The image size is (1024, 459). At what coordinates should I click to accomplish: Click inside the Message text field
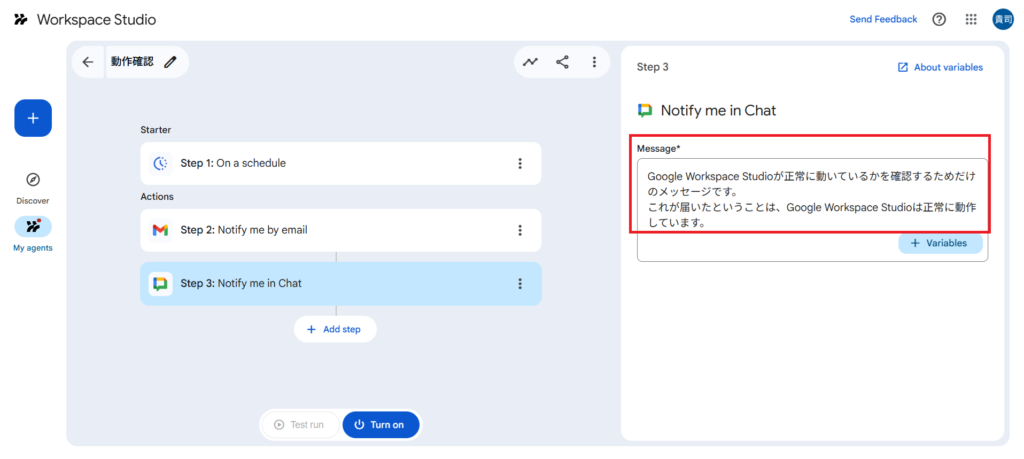coord(811,198)
